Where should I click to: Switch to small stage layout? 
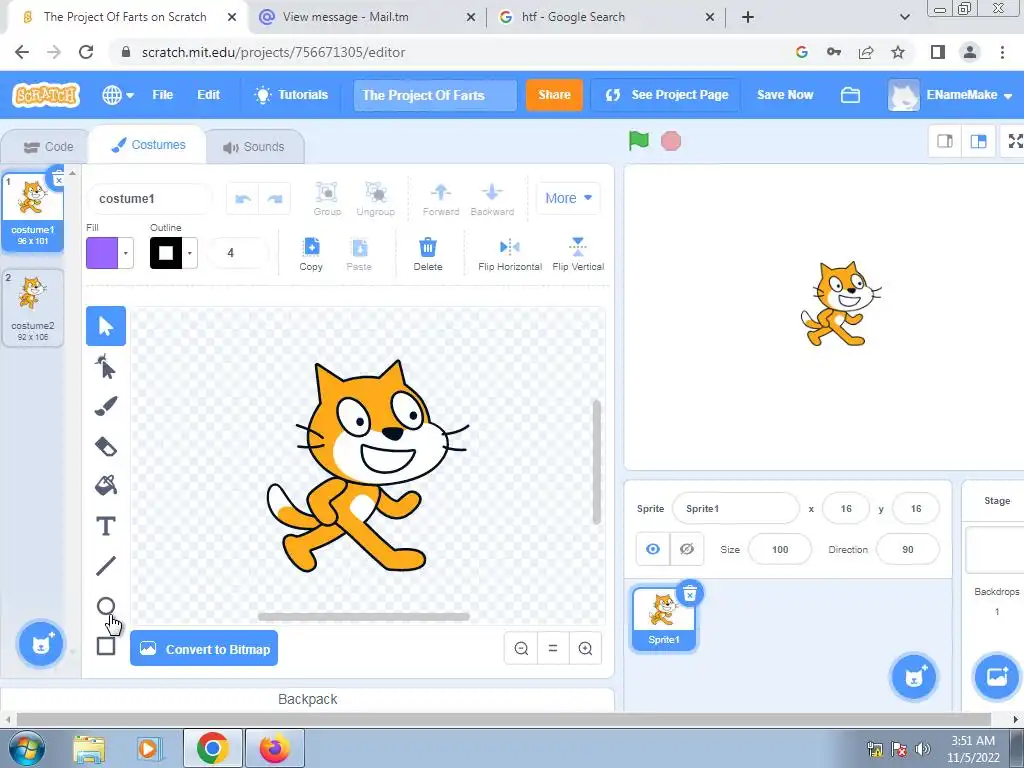[x=945, y=141]
